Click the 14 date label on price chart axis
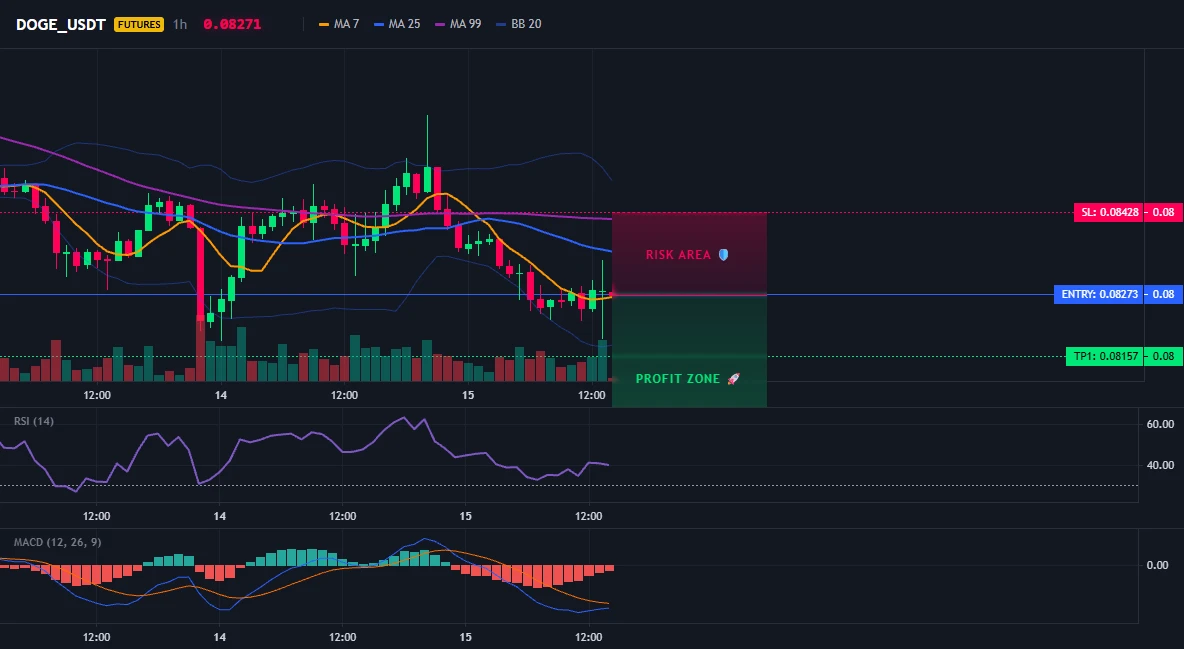This screenshot has height=649, width=1184. pos(220,395)
